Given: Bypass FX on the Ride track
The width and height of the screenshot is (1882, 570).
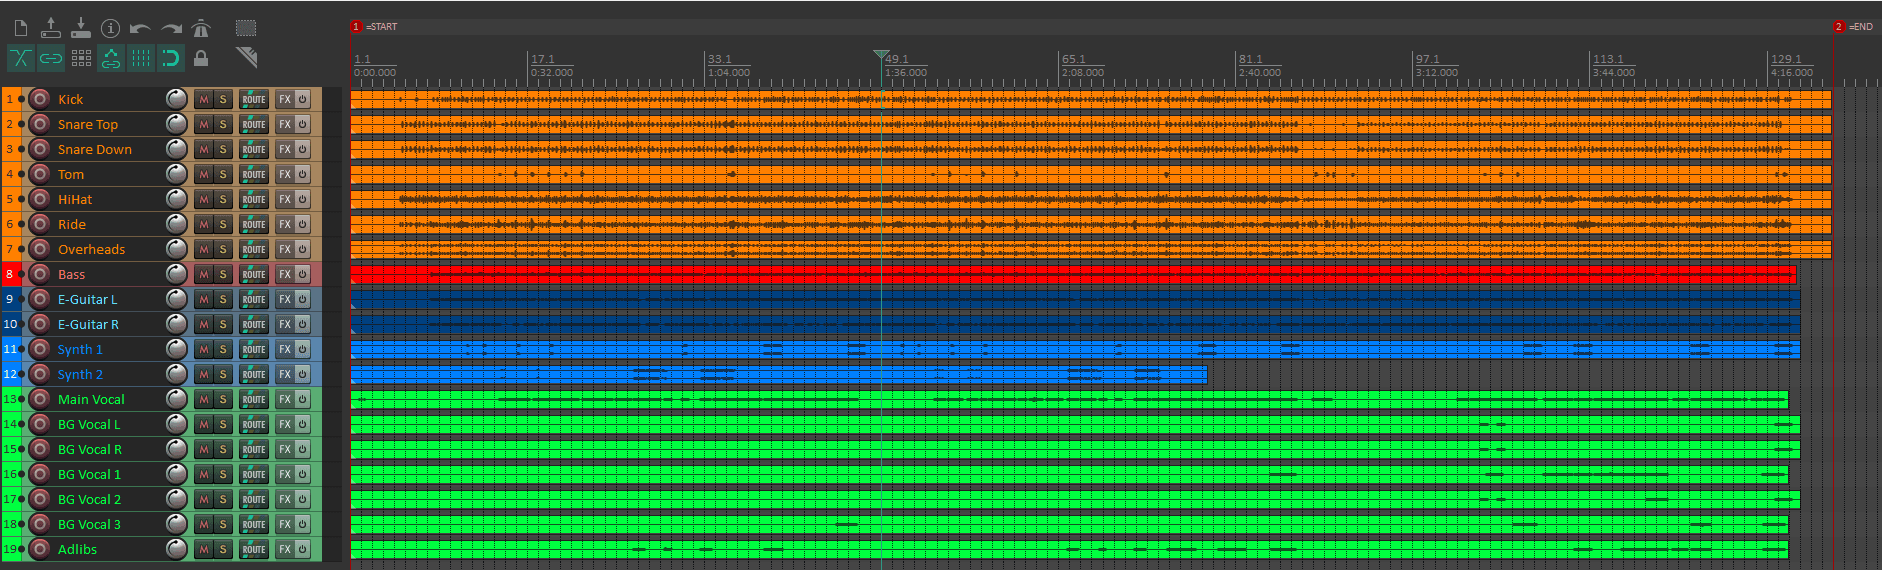Looking at the screenshot, I should click(x=302, y=224).
